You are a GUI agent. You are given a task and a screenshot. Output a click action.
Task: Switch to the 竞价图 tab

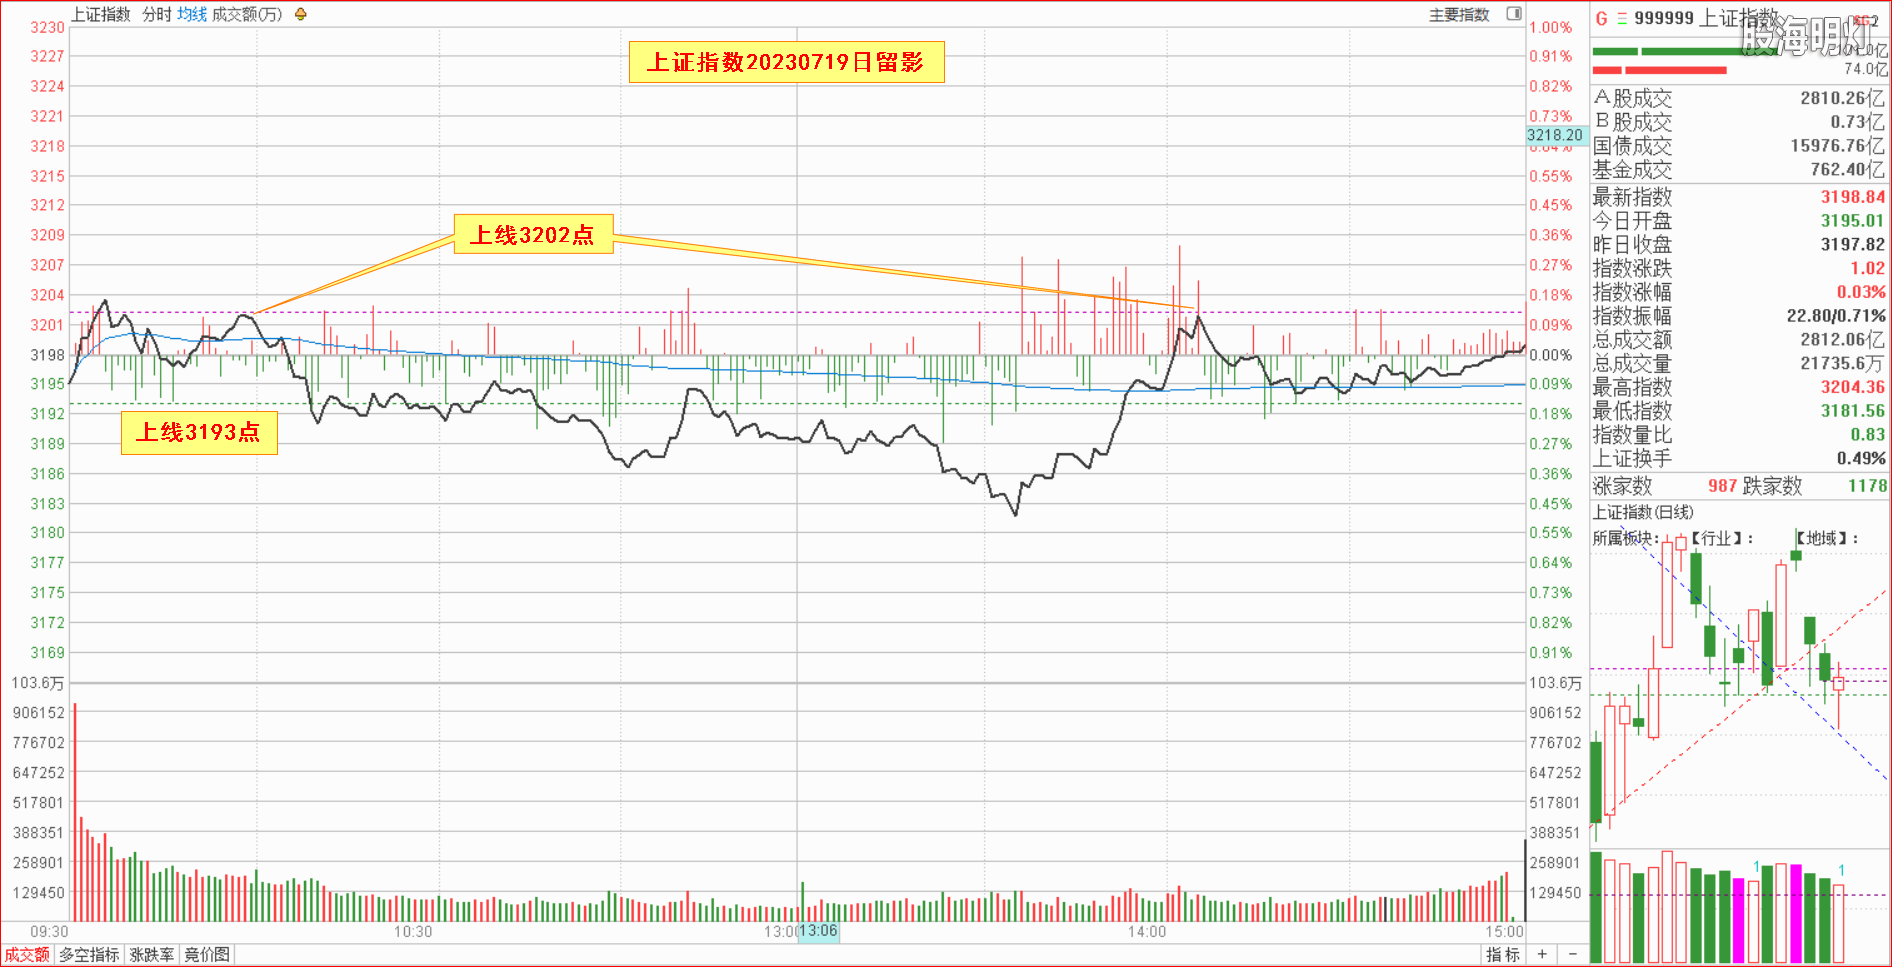click(x=208, y=955)
